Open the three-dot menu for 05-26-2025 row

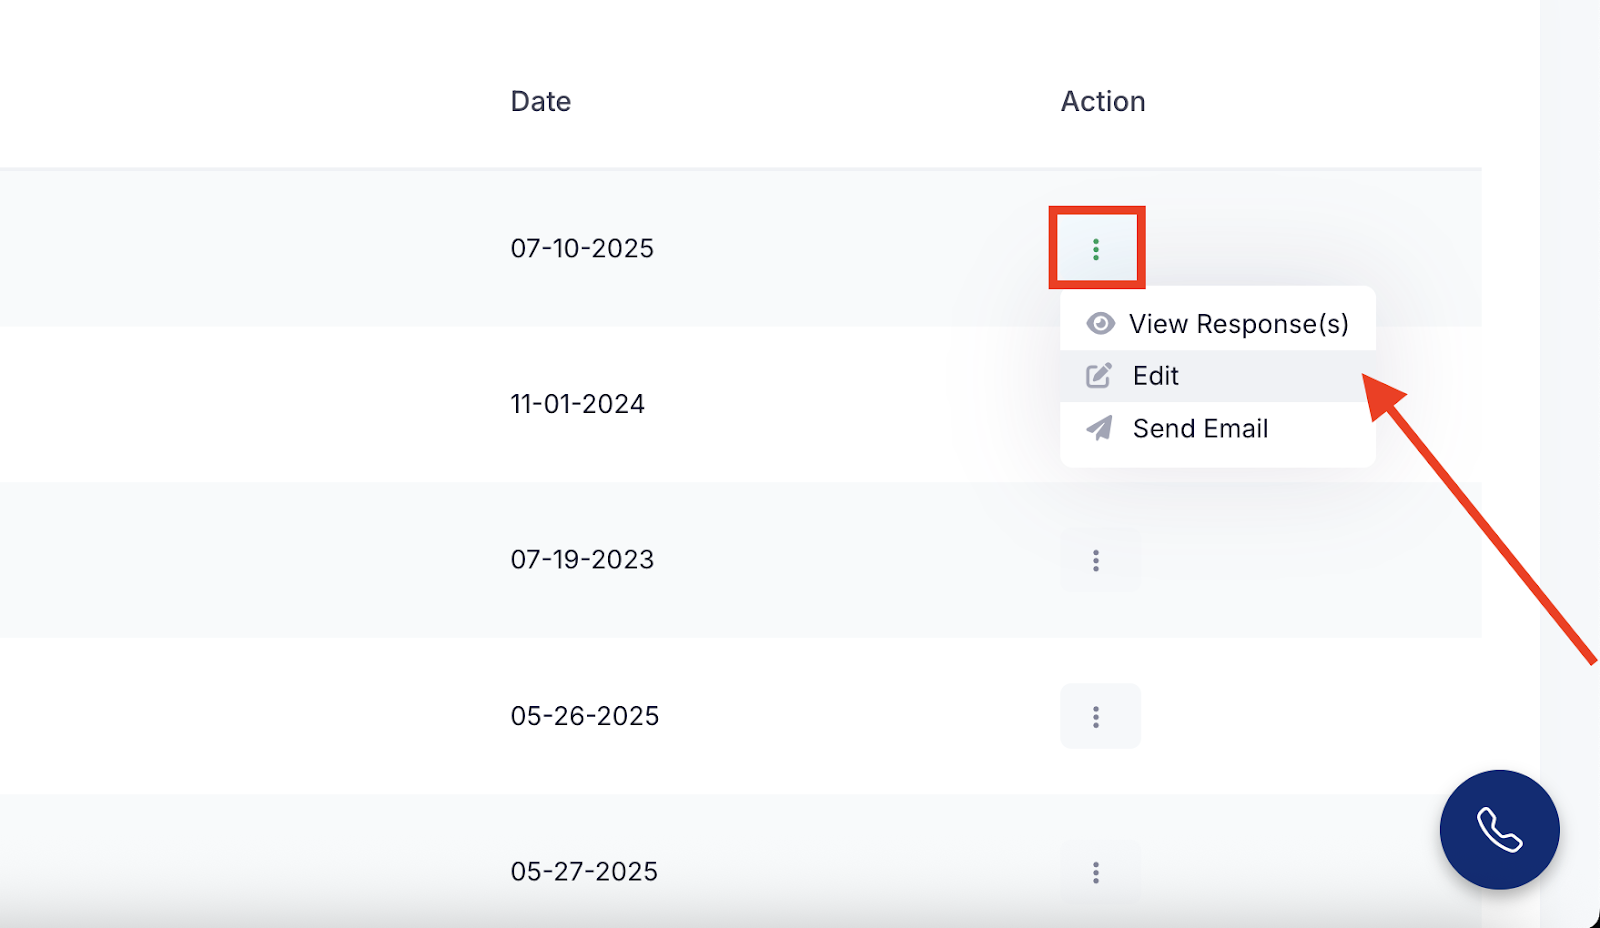pyautogui.click(x=1100, y=716)
